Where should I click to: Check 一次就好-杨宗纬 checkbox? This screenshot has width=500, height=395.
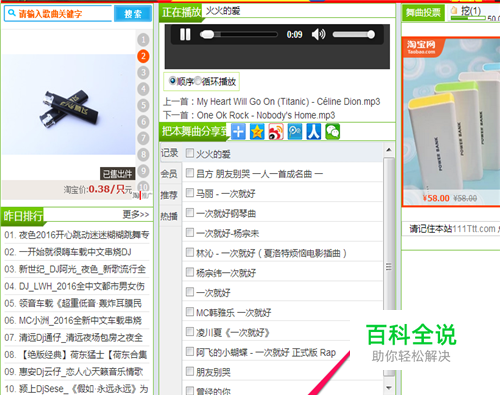pos(190,232)
